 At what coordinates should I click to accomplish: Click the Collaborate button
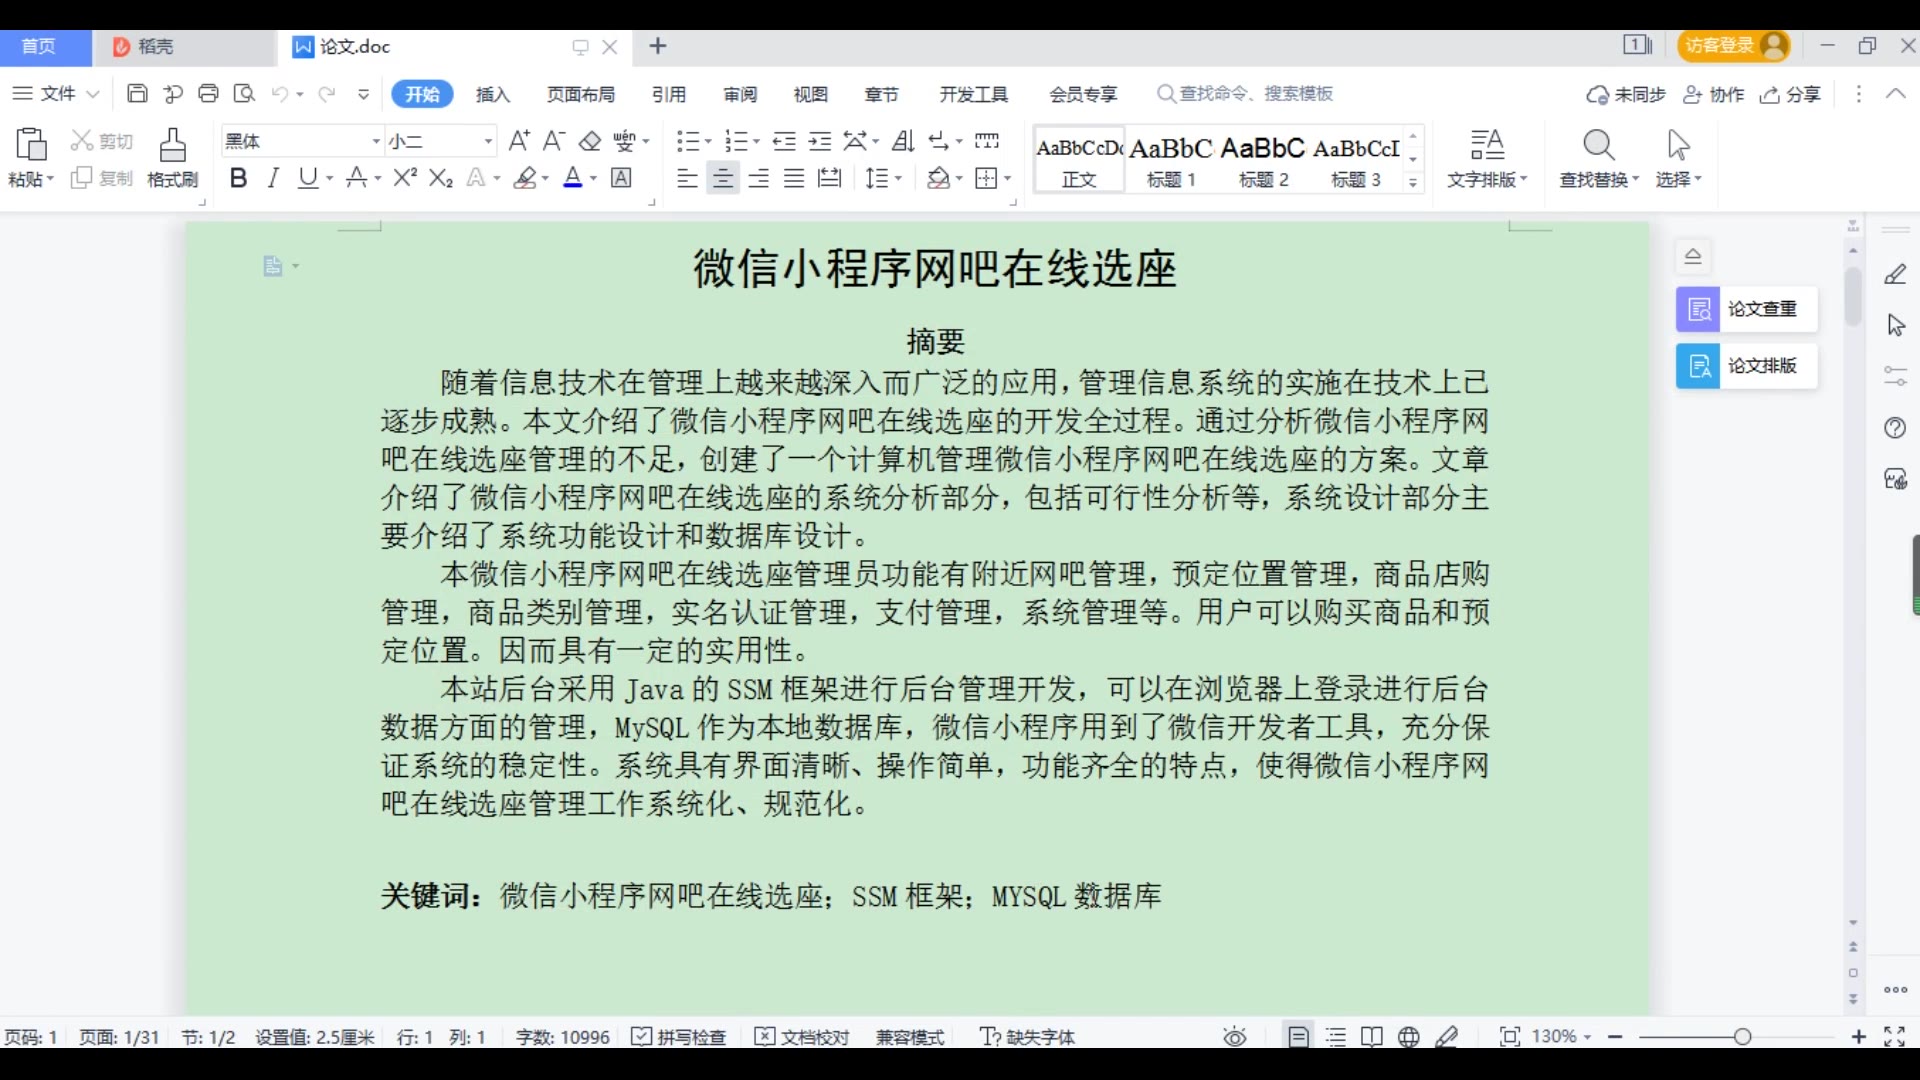point(1713,94)
